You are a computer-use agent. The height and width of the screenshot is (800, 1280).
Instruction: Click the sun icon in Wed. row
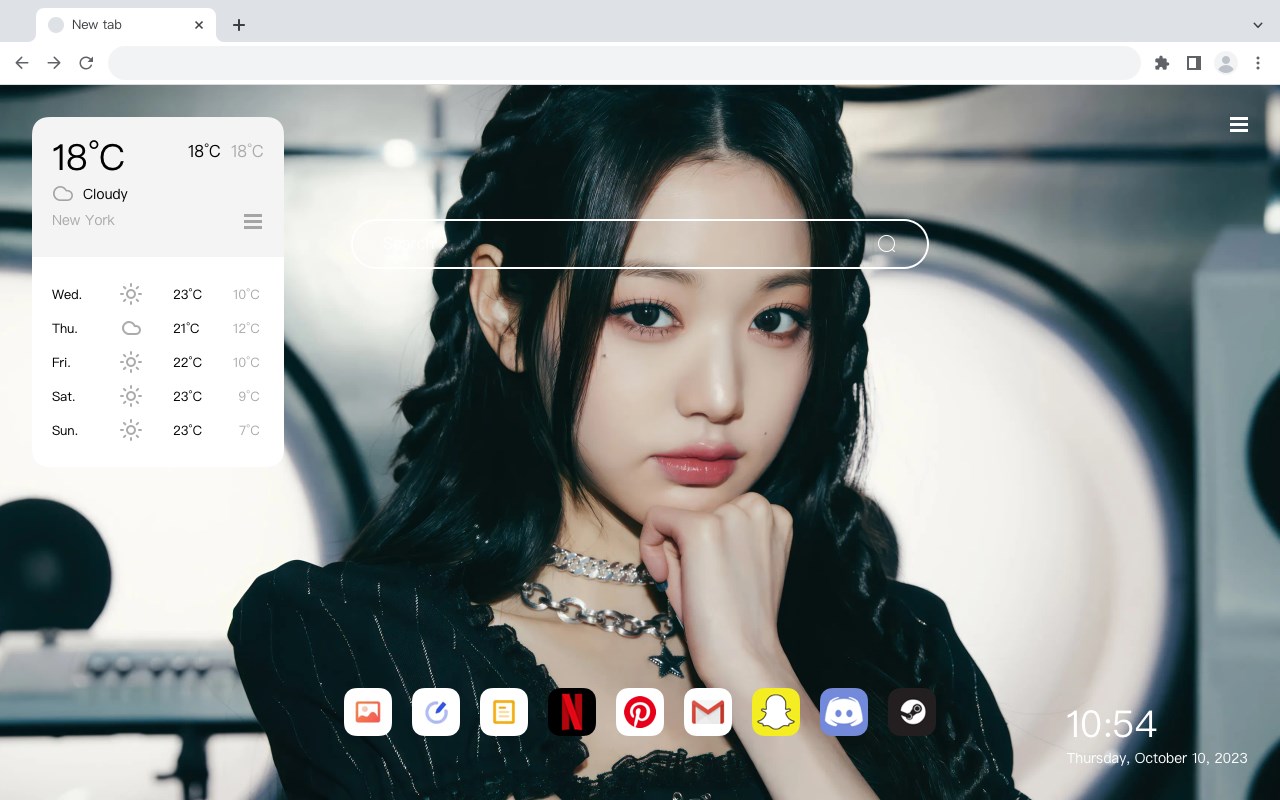[x=131, y=294]
